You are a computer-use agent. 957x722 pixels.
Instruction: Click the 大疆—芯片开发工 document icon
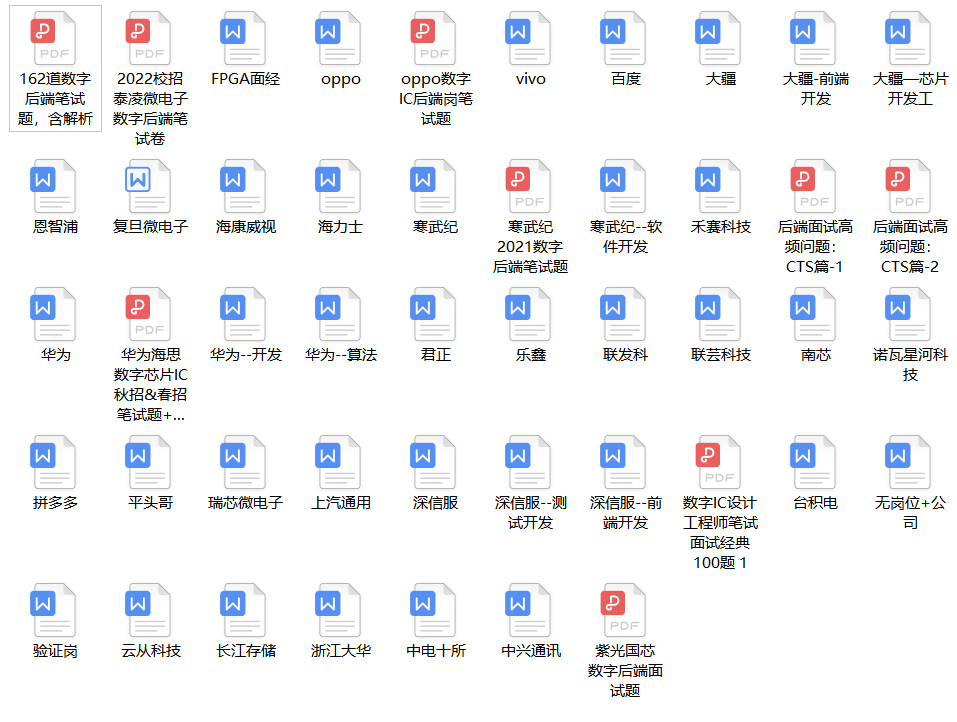(908, 38)
